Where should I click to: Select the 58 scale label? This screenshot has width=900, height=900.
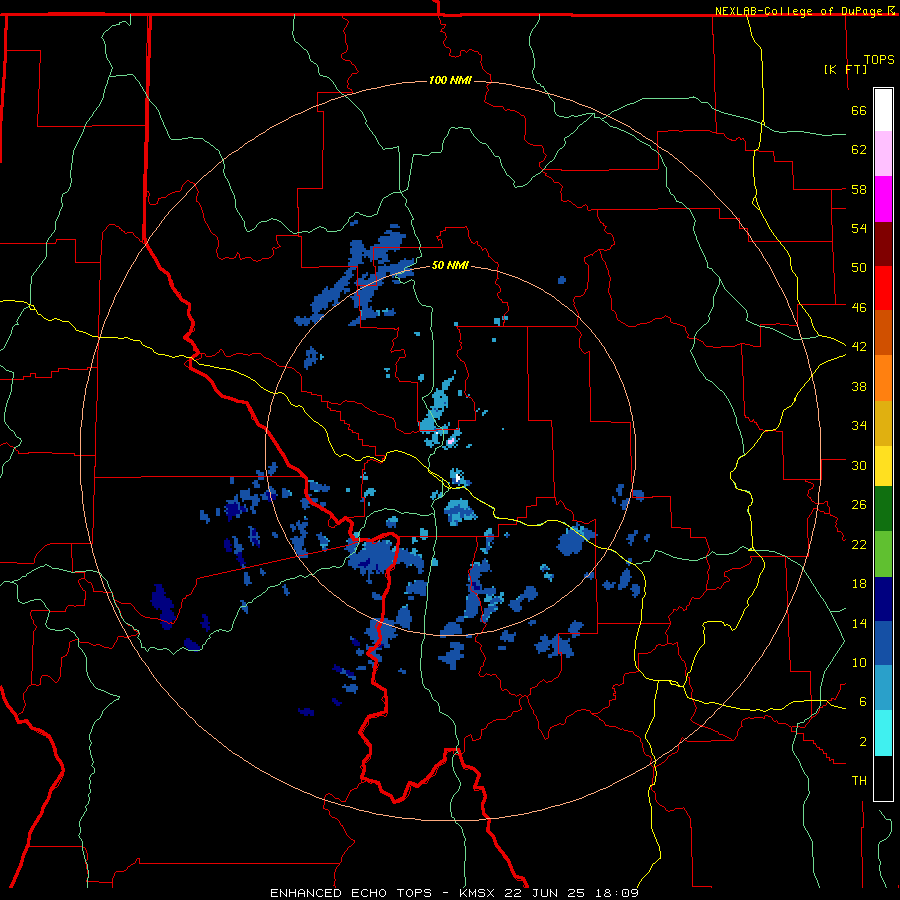click(x=859, y=189)
